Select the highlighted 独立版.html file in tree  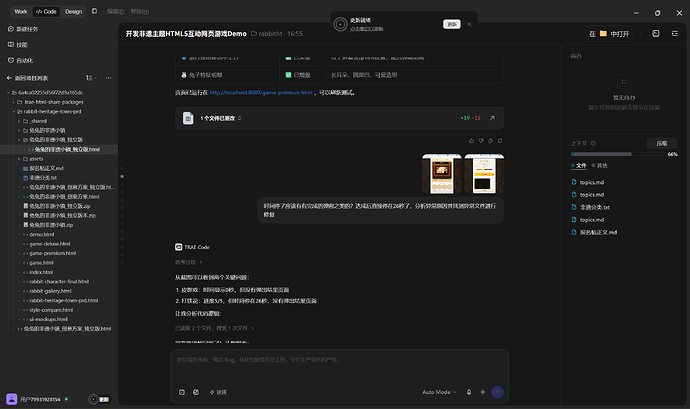[59, 150]
